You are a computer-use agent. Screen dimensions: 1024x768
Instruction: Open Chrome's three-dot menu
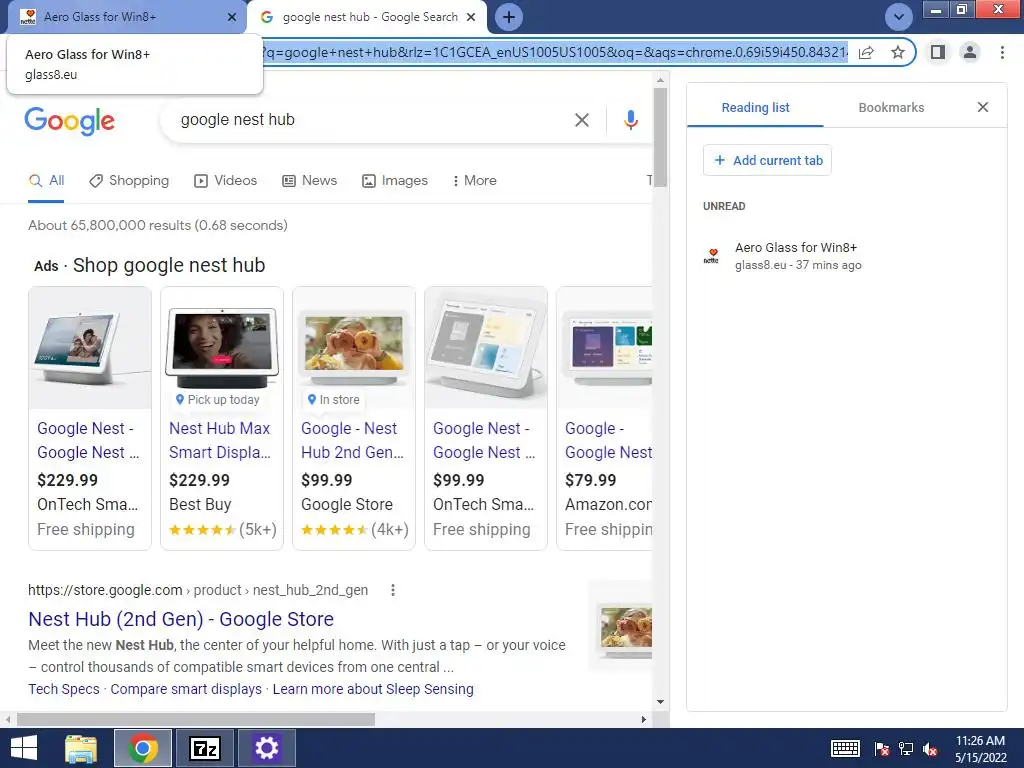tap(1002, 52)
